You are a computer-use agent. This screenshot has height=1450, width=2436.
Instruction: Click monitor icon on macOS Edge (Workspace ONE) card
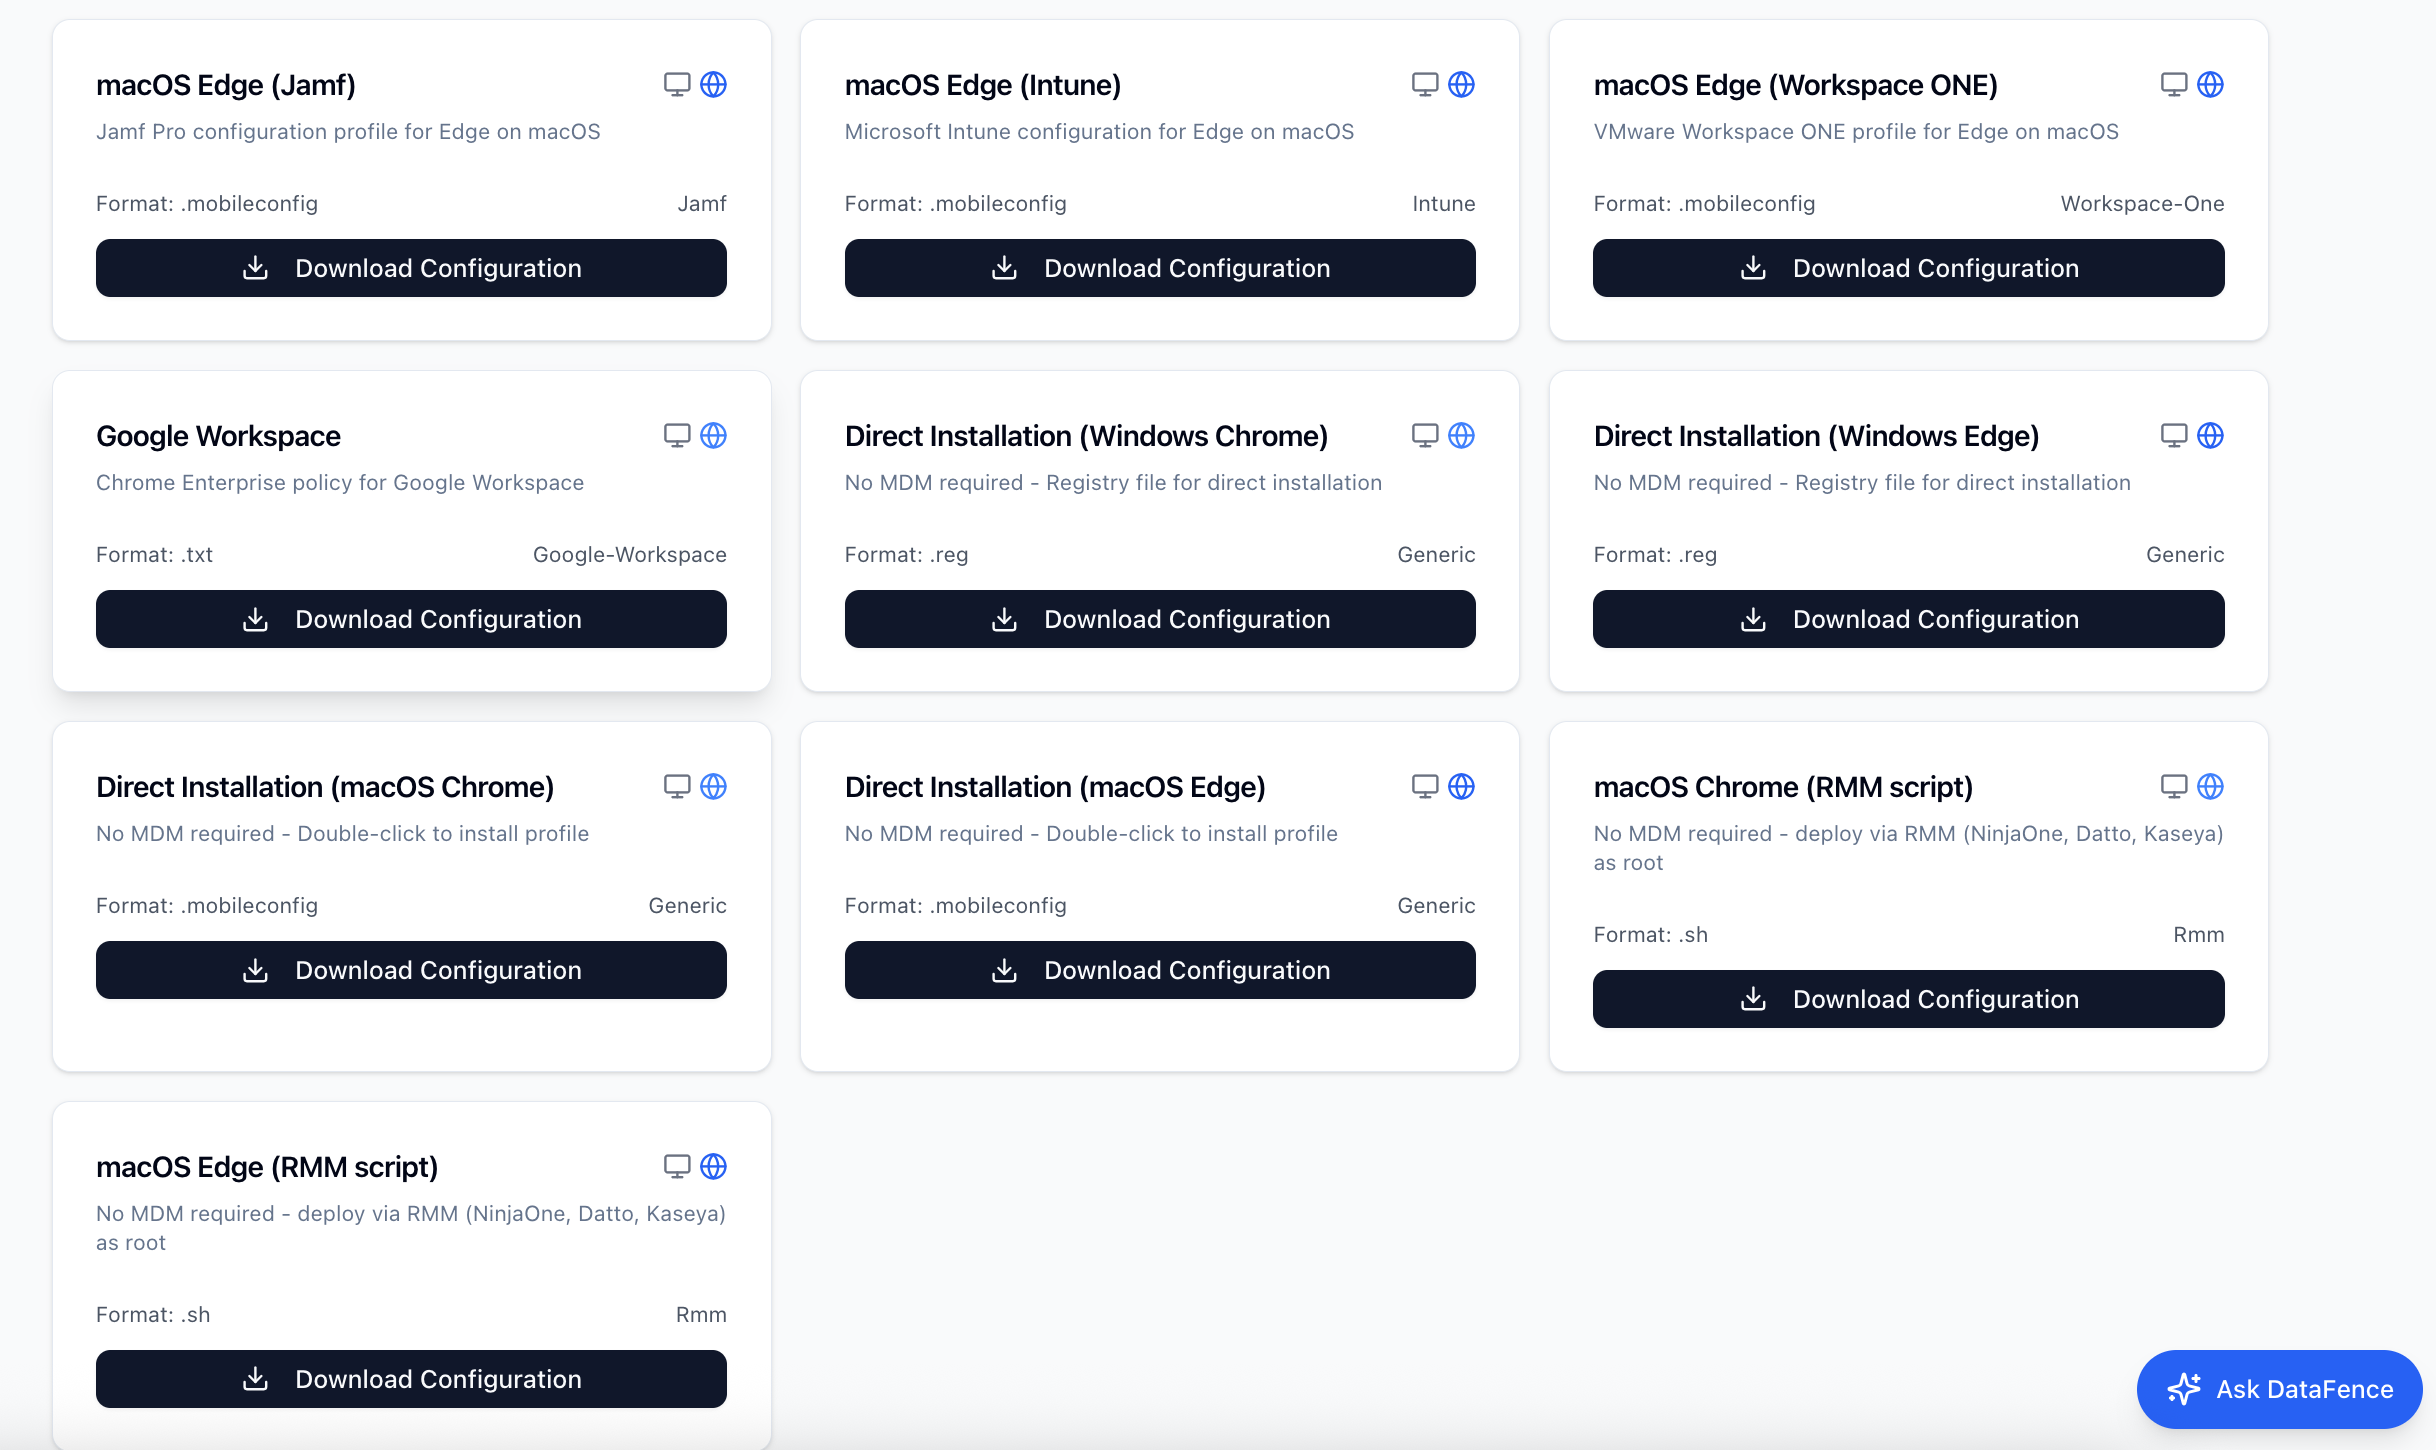(2174, 85)
